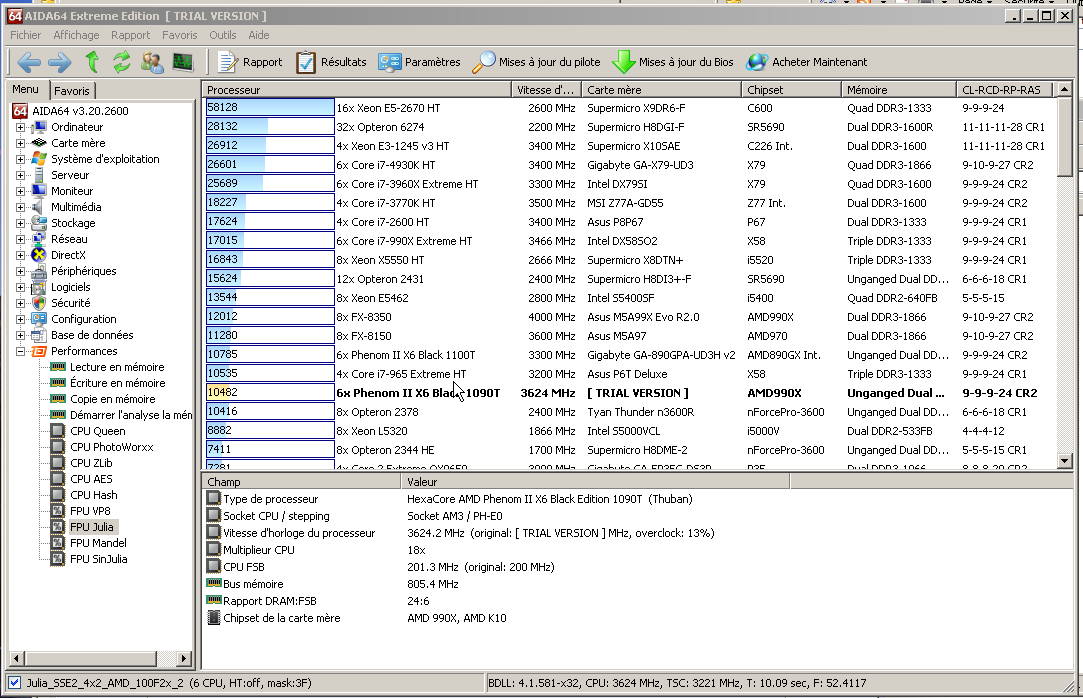
Task: Click the users icon in toolbar
Action: [x=152, y=62]
